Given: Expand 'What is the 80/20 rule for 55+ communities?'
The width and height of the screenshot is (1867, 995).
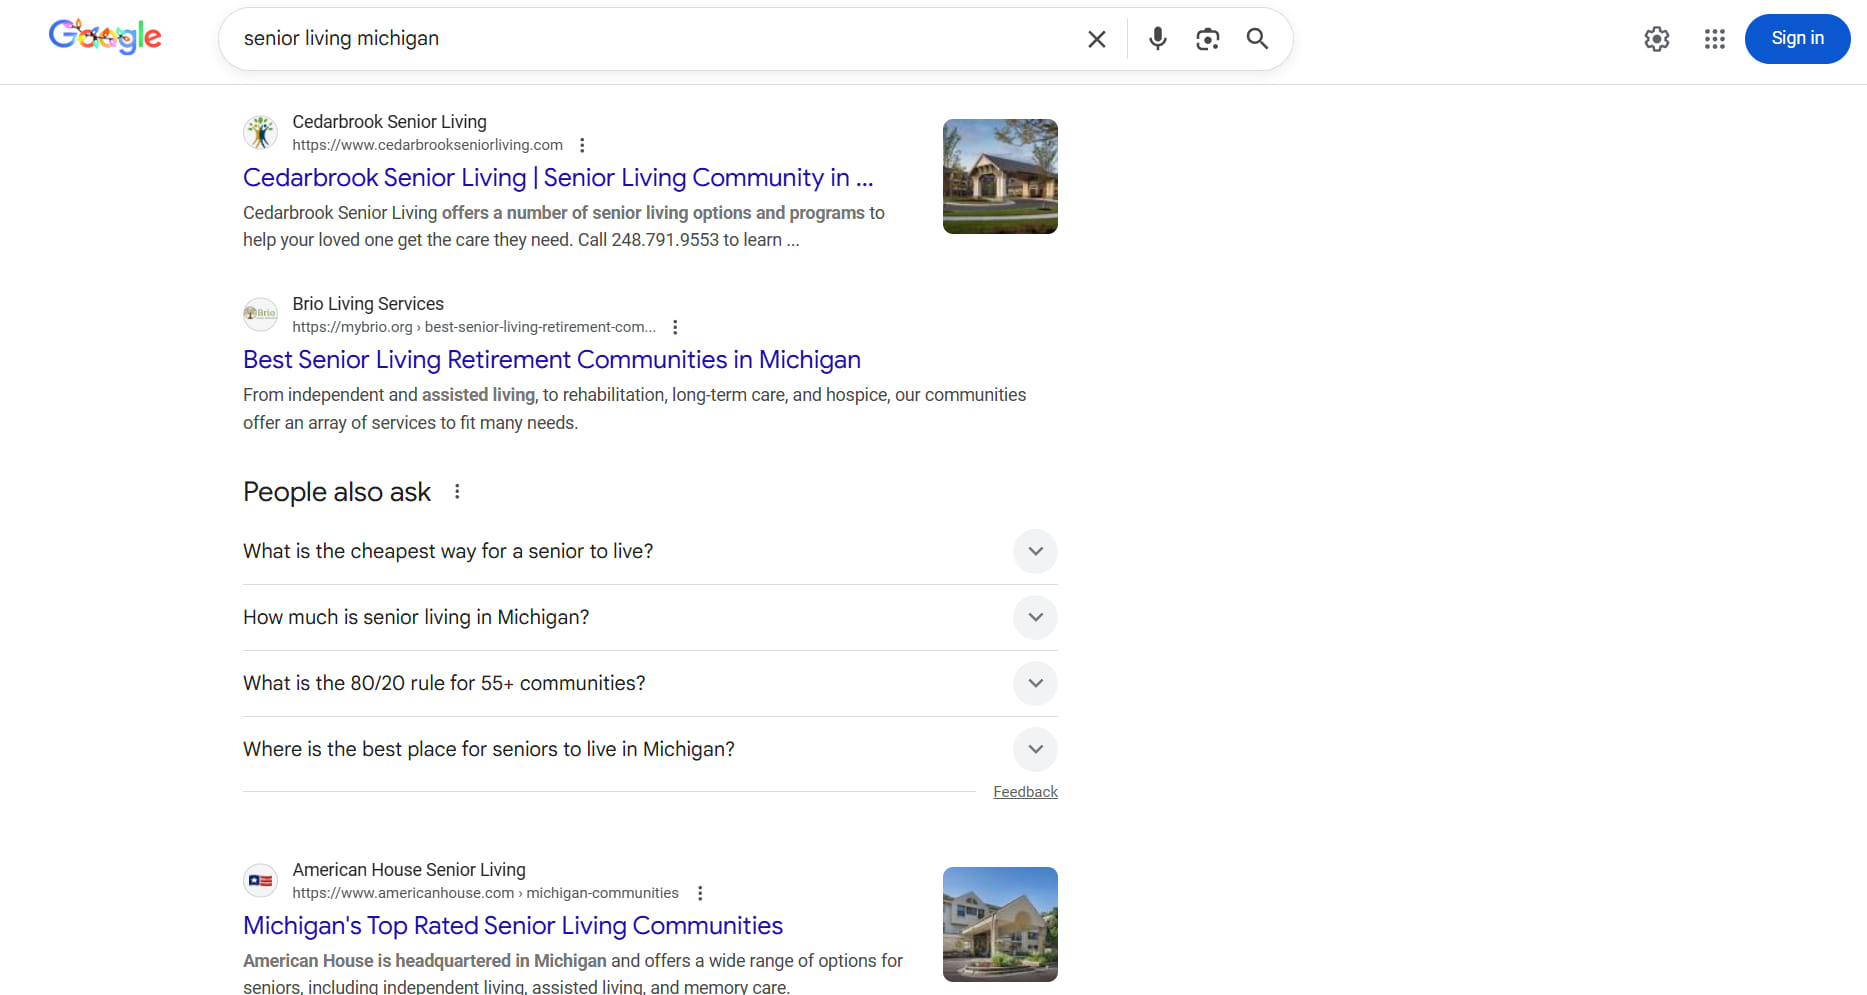Looking at the screenshot, I should 650,683.
